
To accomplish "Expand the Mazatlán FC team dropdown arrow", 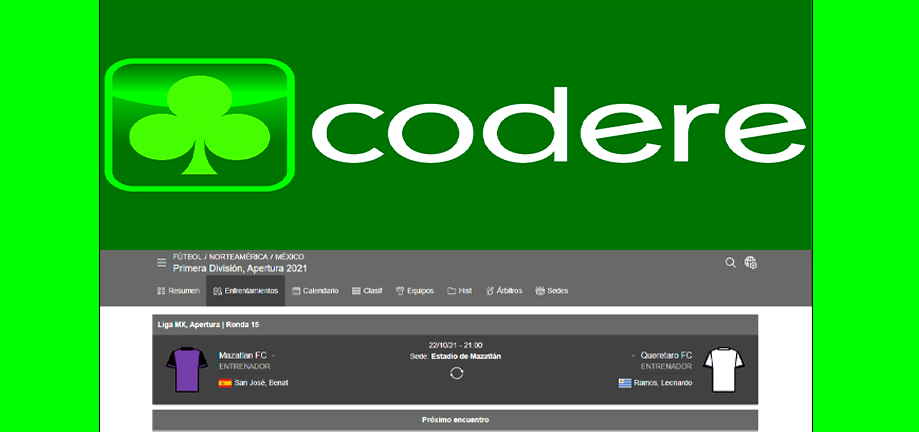I will pos(273,355).
